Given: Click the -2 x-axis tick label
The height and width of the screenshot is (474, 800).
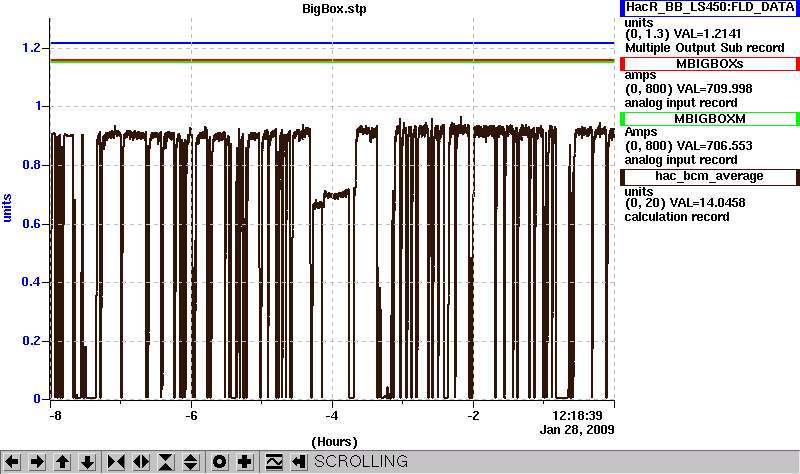Looking at the screenshot, I should pos(473,416).
